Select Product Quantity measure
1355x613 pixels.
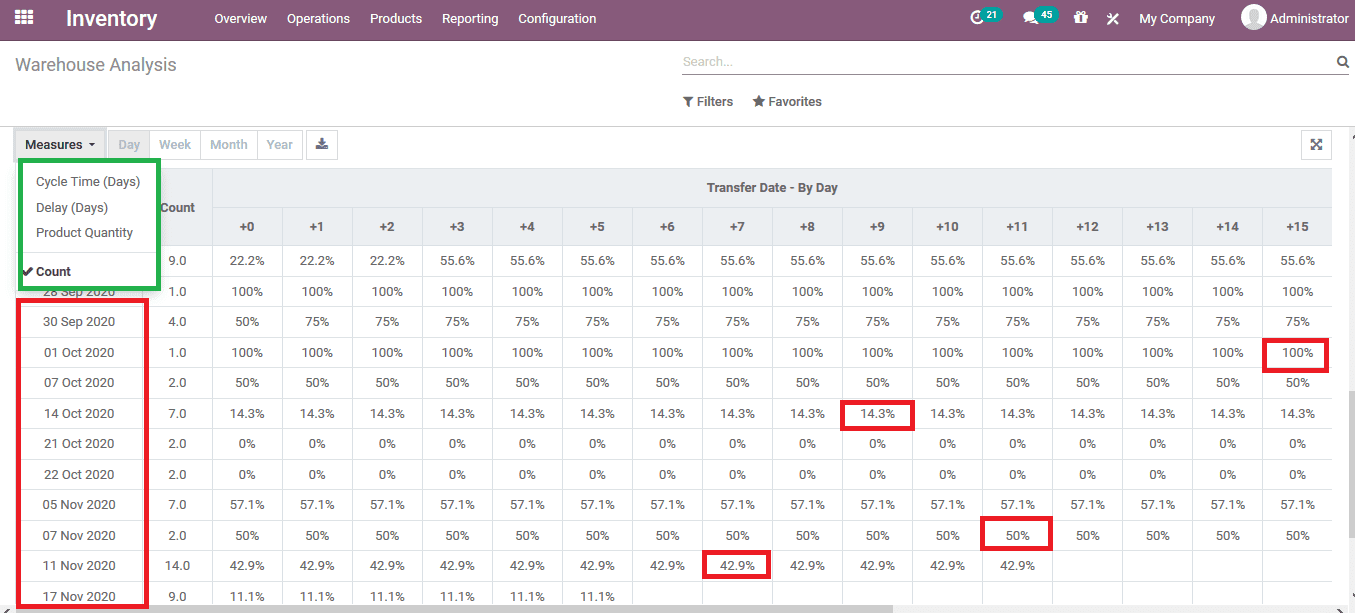(84, 233)
